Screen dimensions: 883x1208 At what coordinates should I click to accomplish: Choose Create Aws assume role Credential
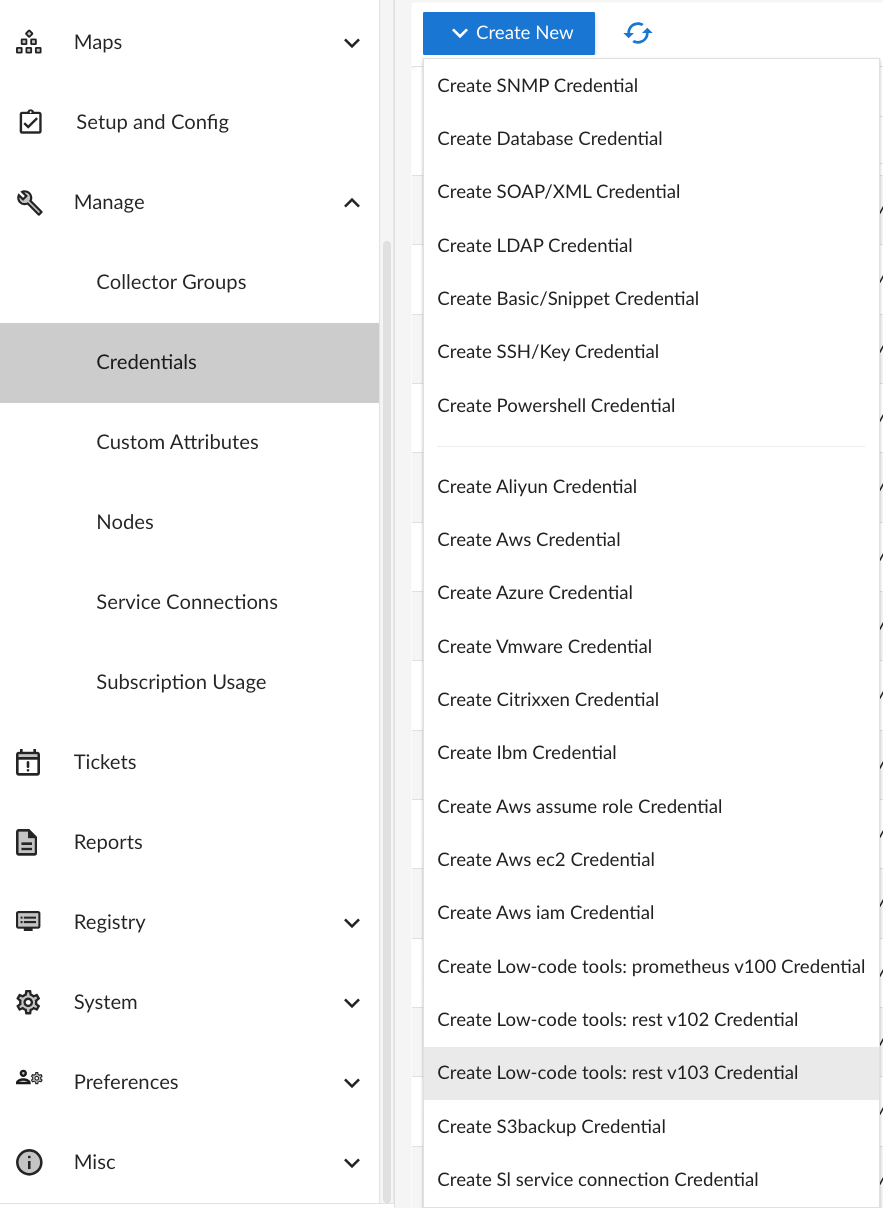(580, 807)
